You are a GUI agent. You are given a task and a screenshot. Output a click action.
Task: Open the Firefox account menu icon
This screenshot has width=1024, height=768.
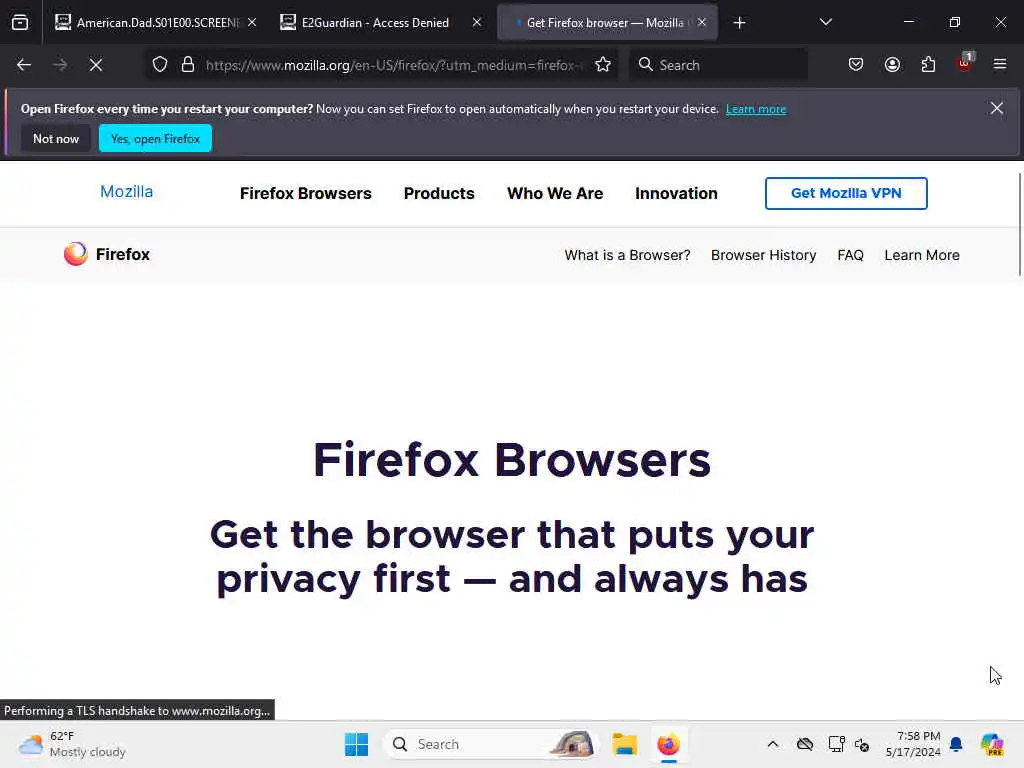point(892,65)
